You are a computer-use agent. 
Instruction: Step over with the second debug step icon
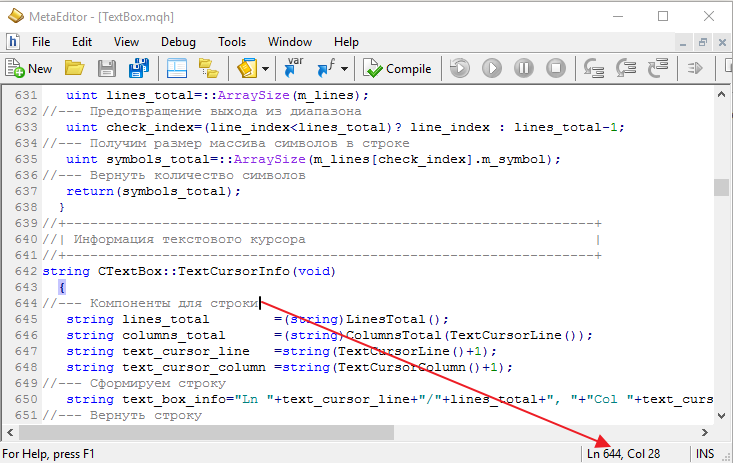tap(626, 68)
